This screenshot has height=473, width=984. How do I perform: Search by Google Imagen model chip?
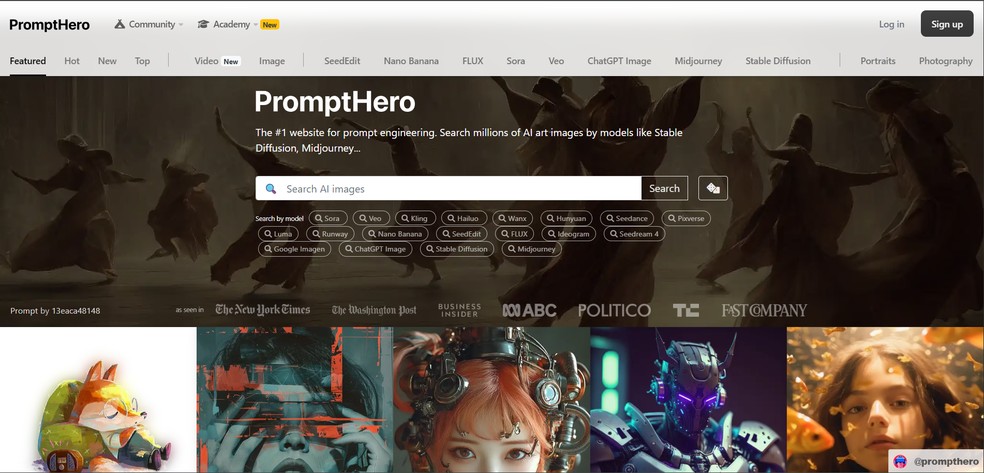[x=294, y=248]
